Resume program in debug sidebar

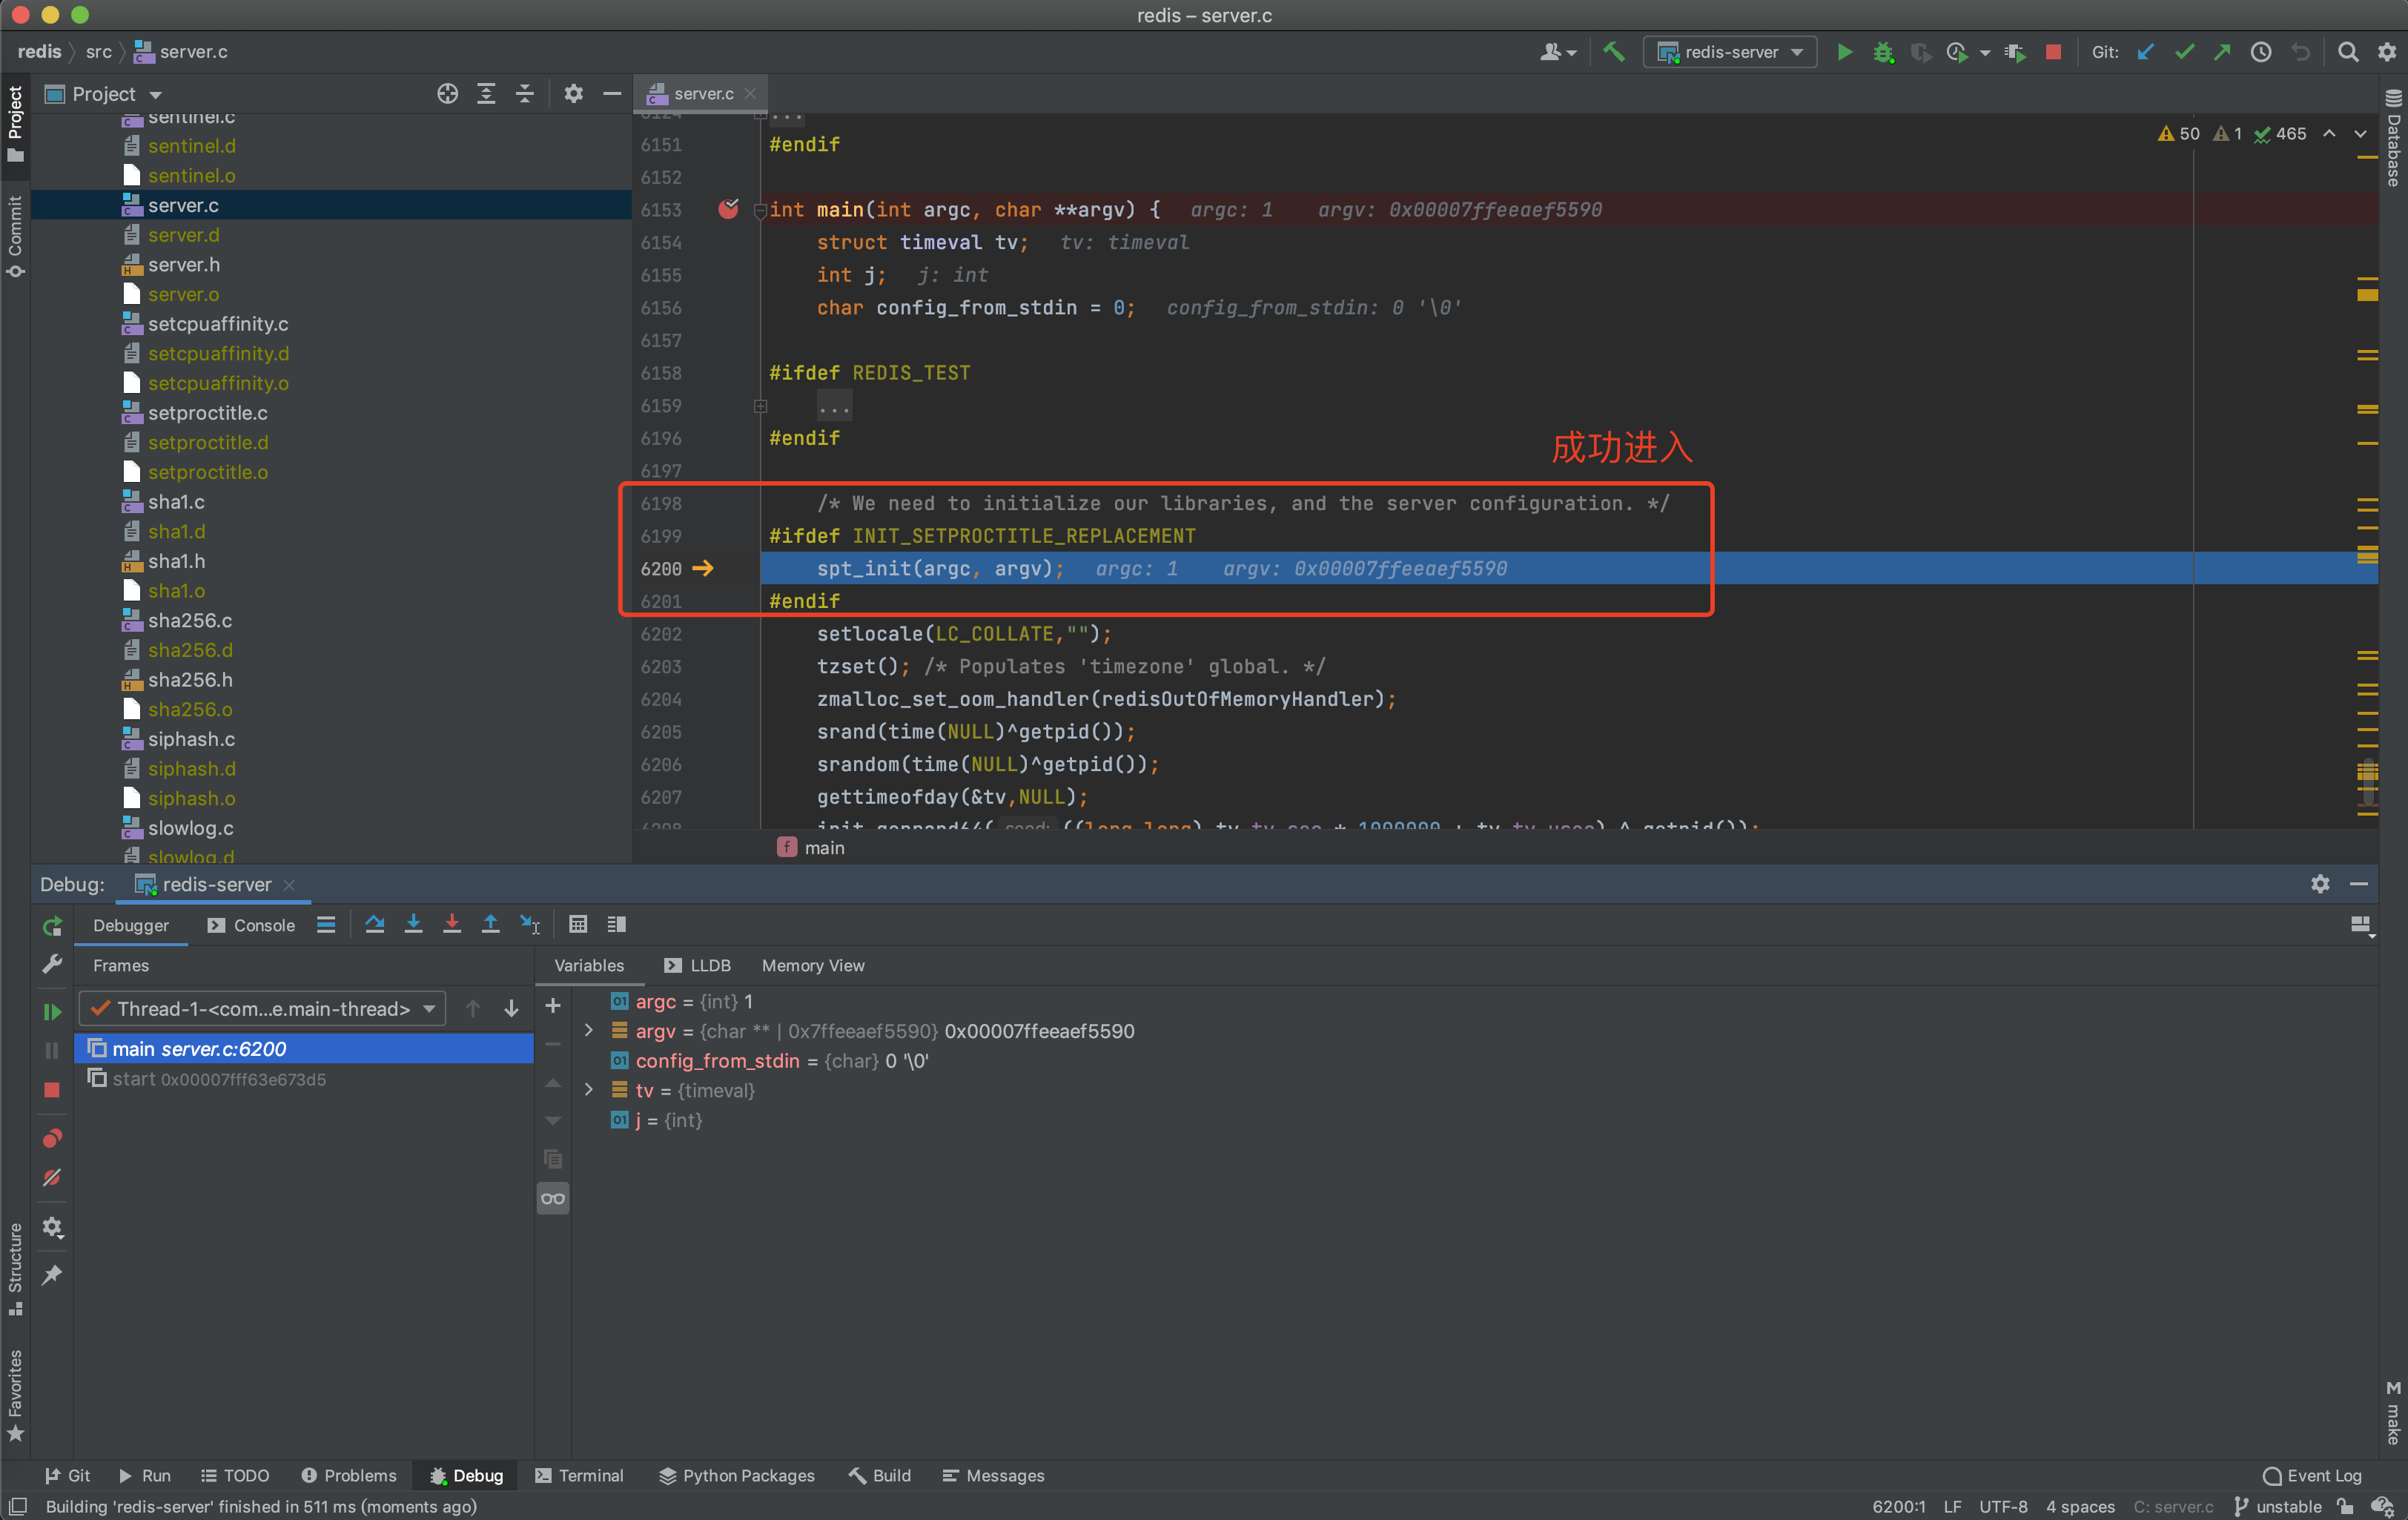52,1012
